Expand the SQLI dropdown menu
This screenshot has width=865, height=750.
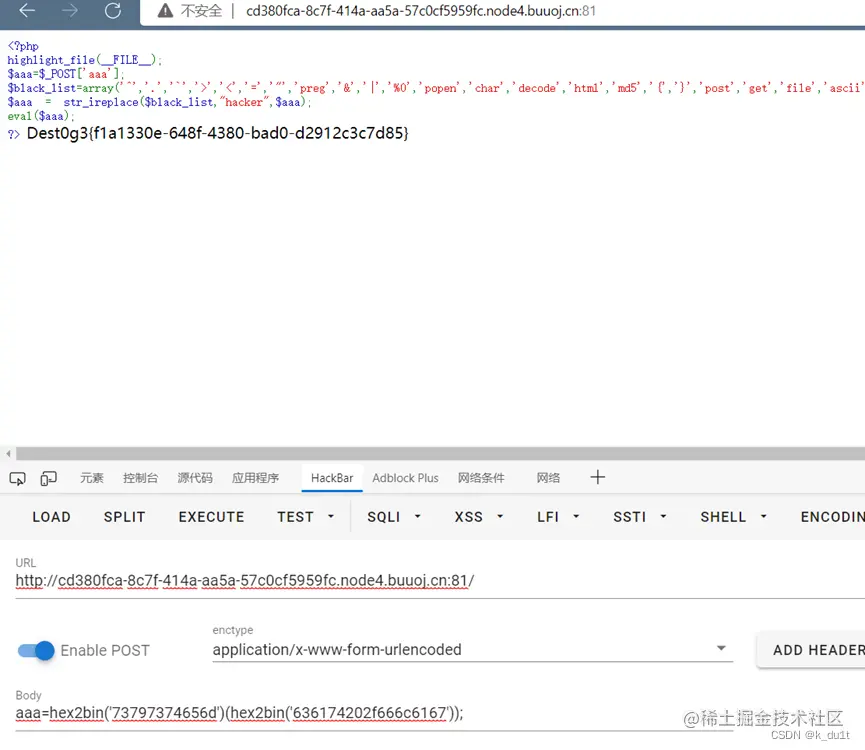click(394, 517)
